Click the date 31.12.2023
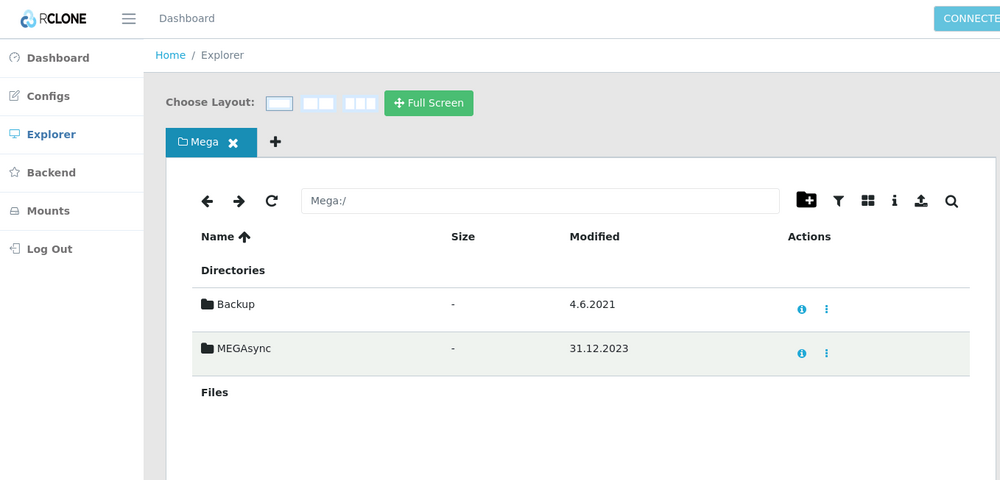The image size is (1000, 480). point(599,349)
